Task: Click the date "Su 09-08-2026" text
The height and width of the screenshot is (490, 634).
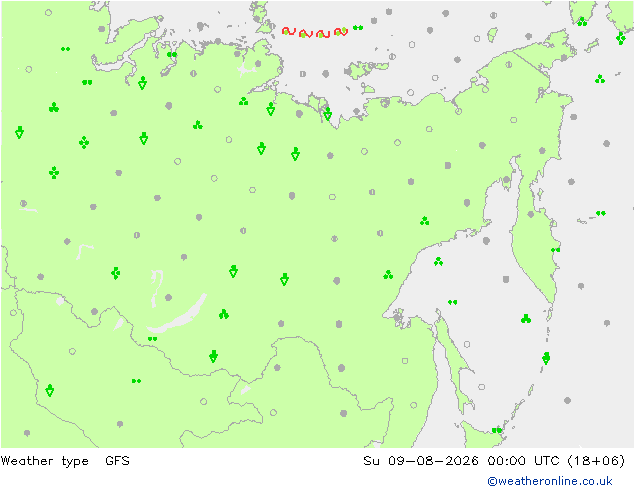Action: coord(421,460)
